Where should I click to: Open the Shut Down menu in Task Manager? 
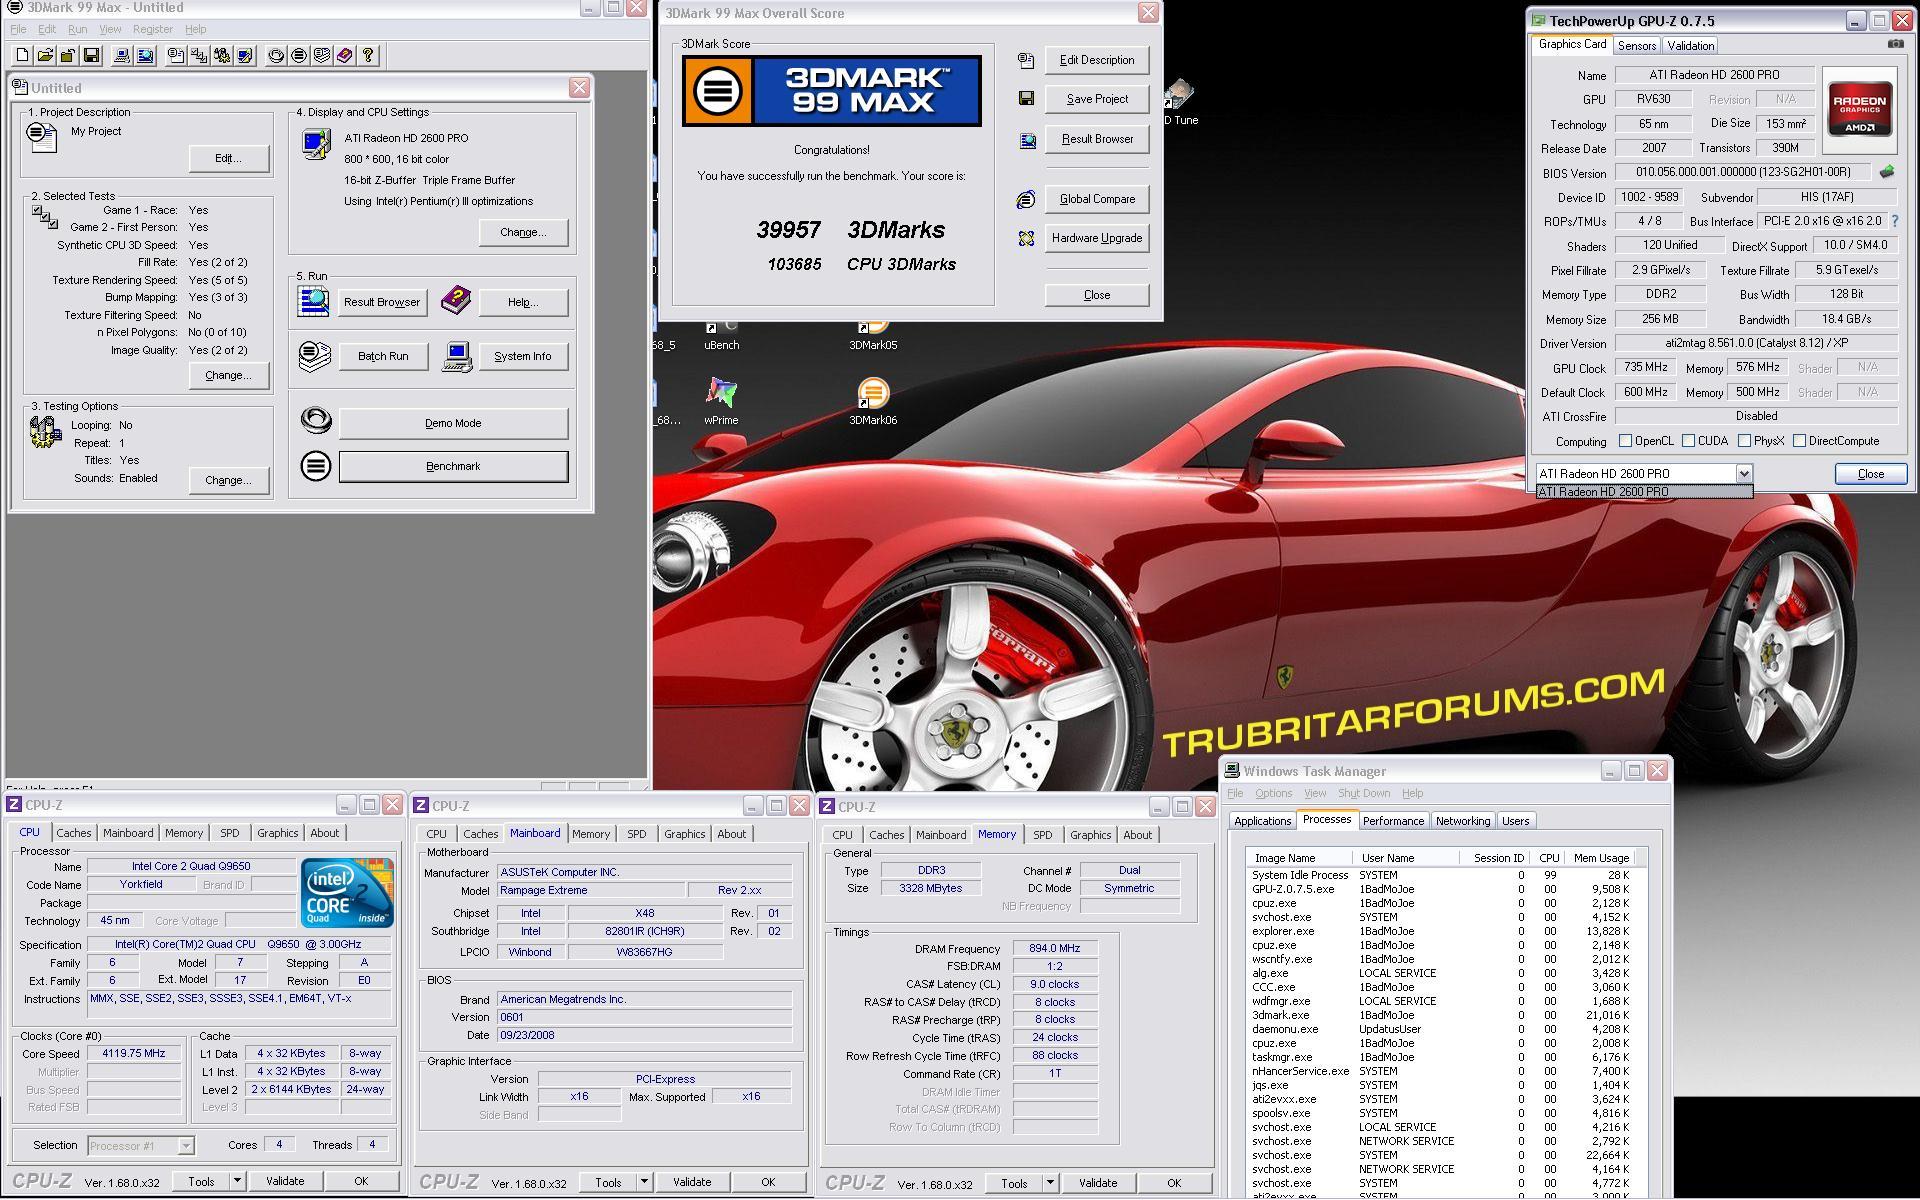click(1364, 793)
